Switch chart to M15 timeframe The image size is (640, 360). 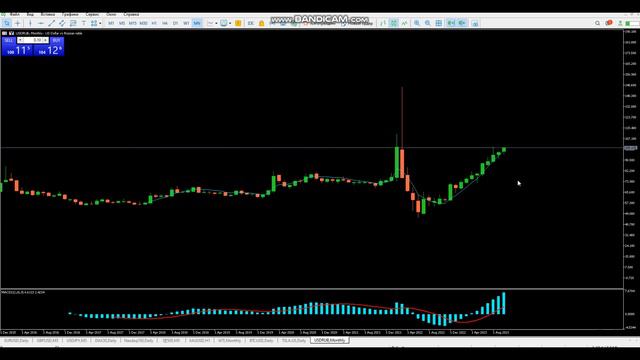click(x=133, y=23)
